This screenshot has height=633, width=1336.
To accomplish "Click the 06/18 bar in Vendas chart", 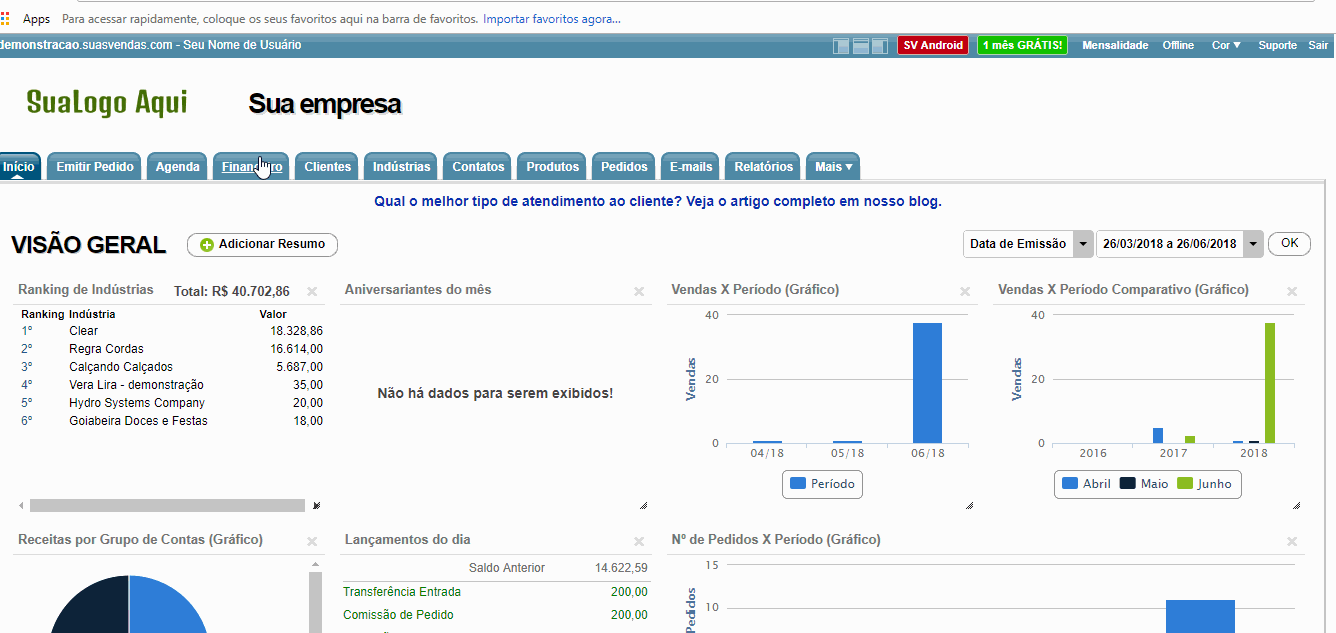I will click(927, 383).
